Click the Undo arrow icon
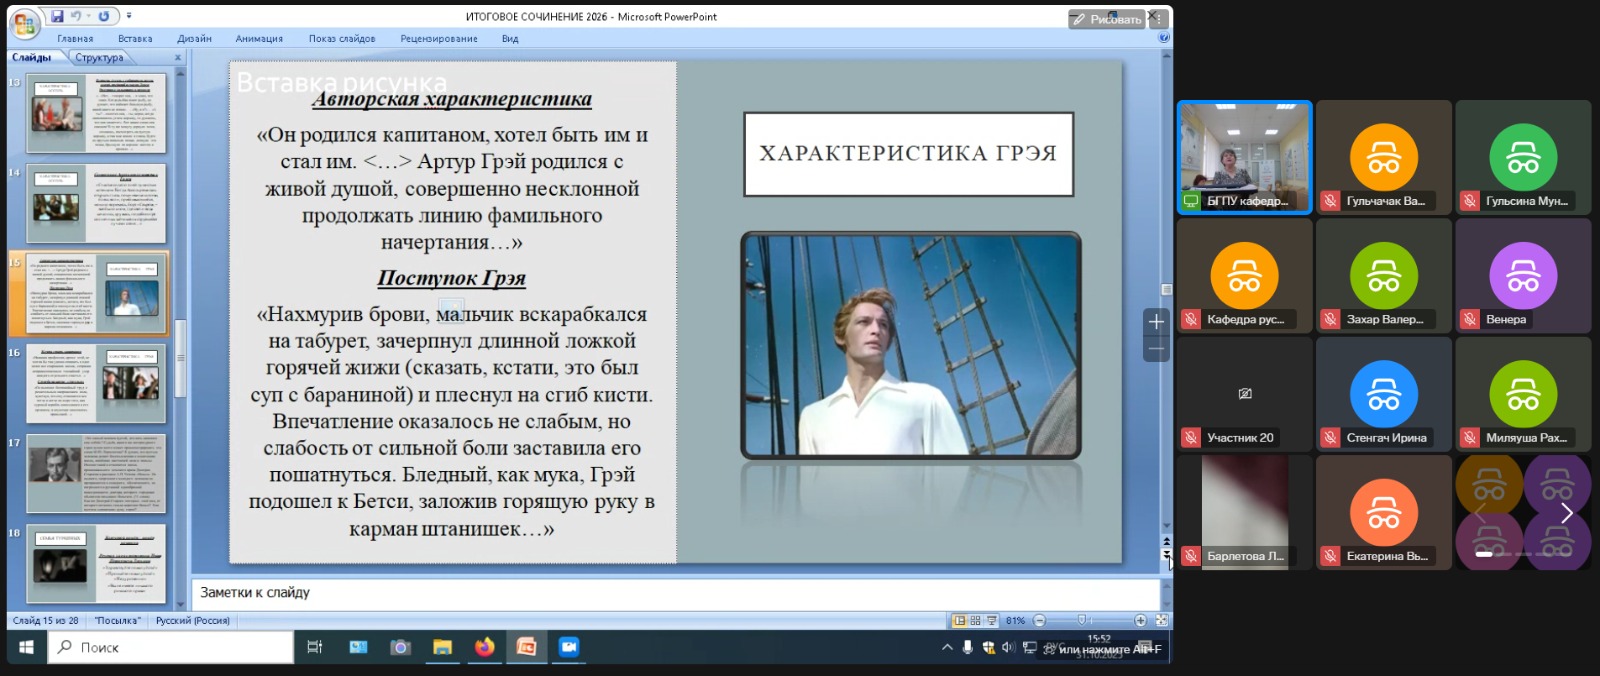Viewport: 1600px width, 676px height. point(75,16)
